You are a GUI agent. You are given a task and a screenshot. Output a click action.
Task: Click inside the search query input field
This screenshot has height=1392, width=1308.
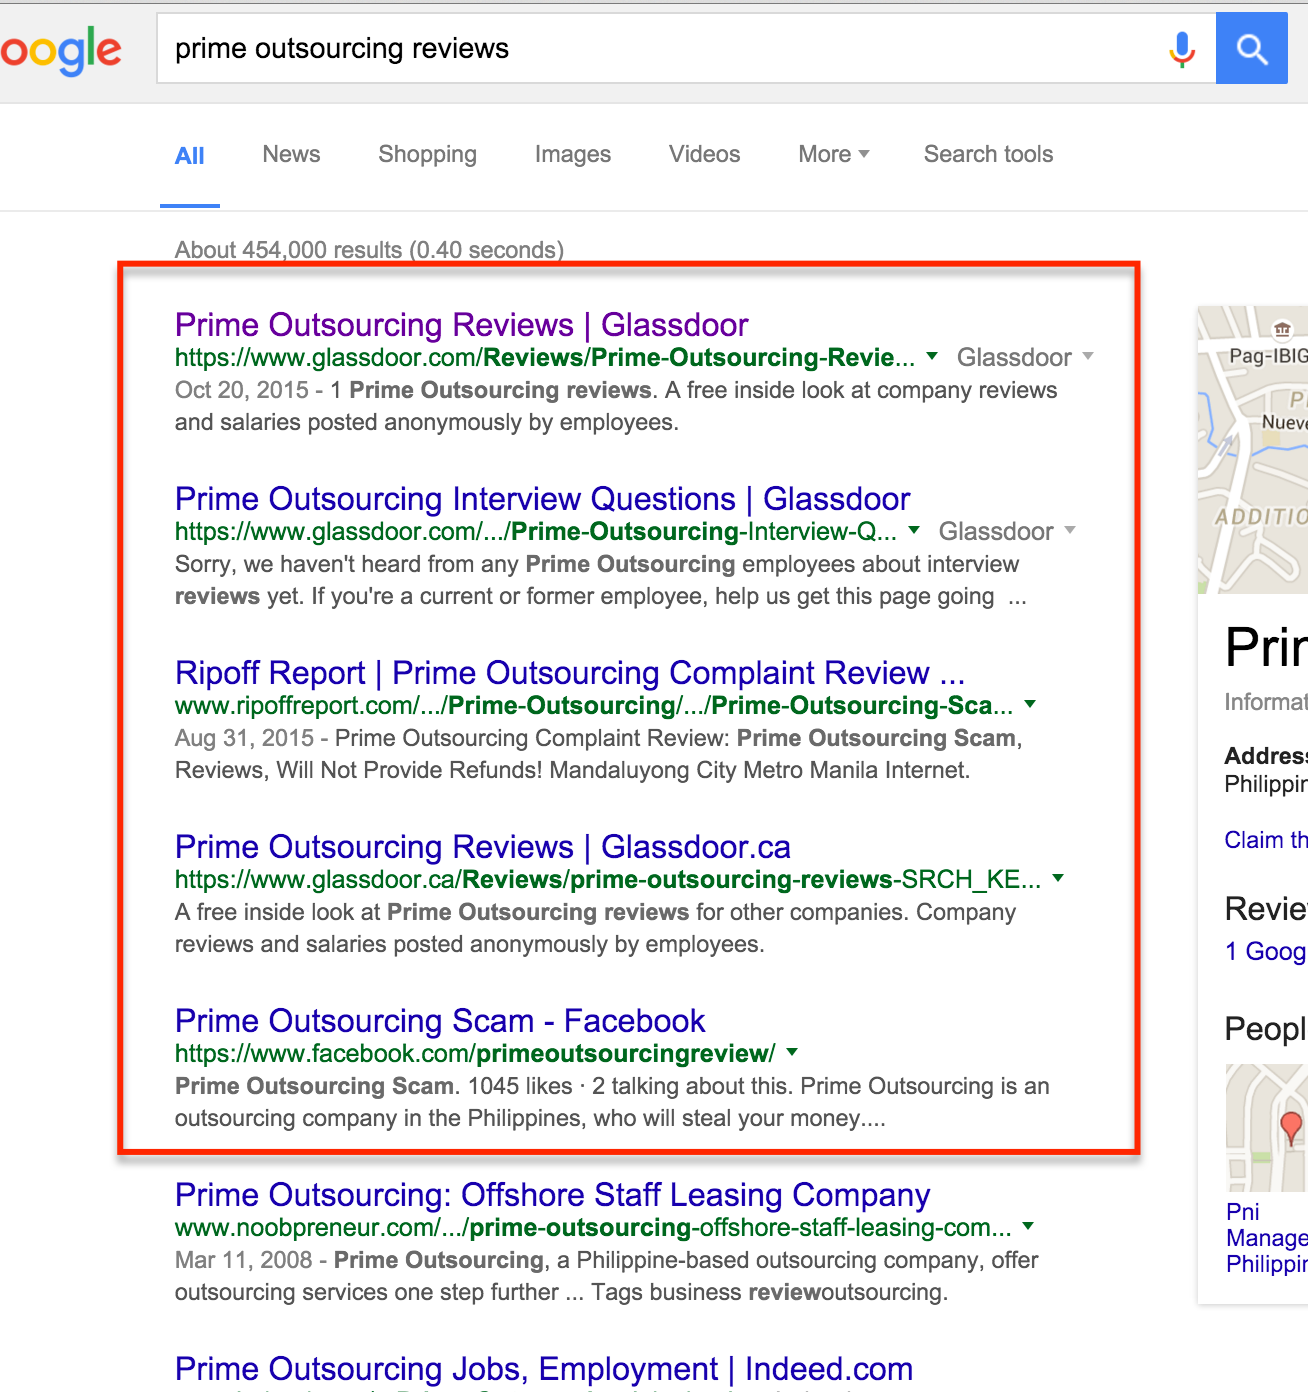pos(600,48)
